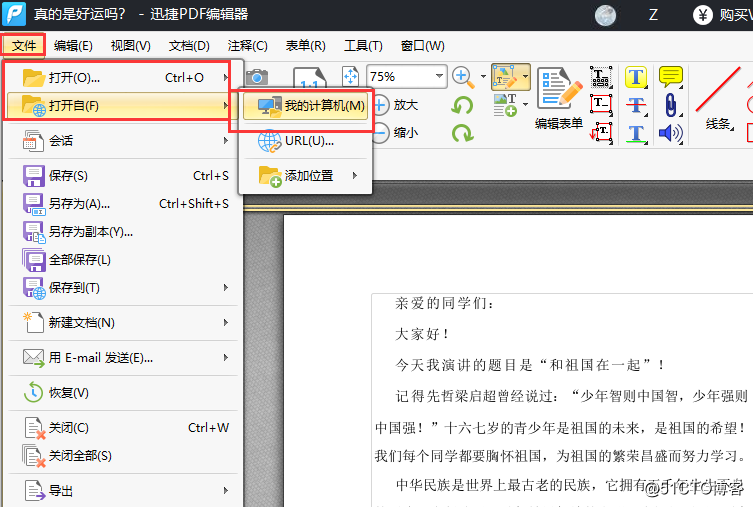Screen dimensions: 753x507
Task: Select the highlight text T icon
Action: pos(636,77)
